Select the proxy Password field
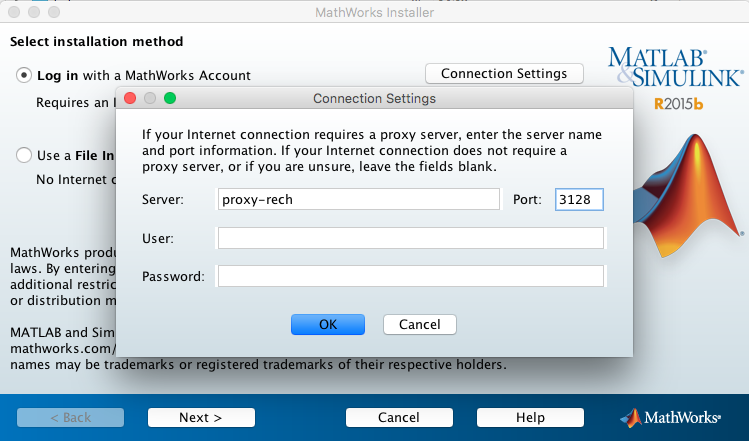The height and width of the screenshot is (441, 749). point(410,276)
